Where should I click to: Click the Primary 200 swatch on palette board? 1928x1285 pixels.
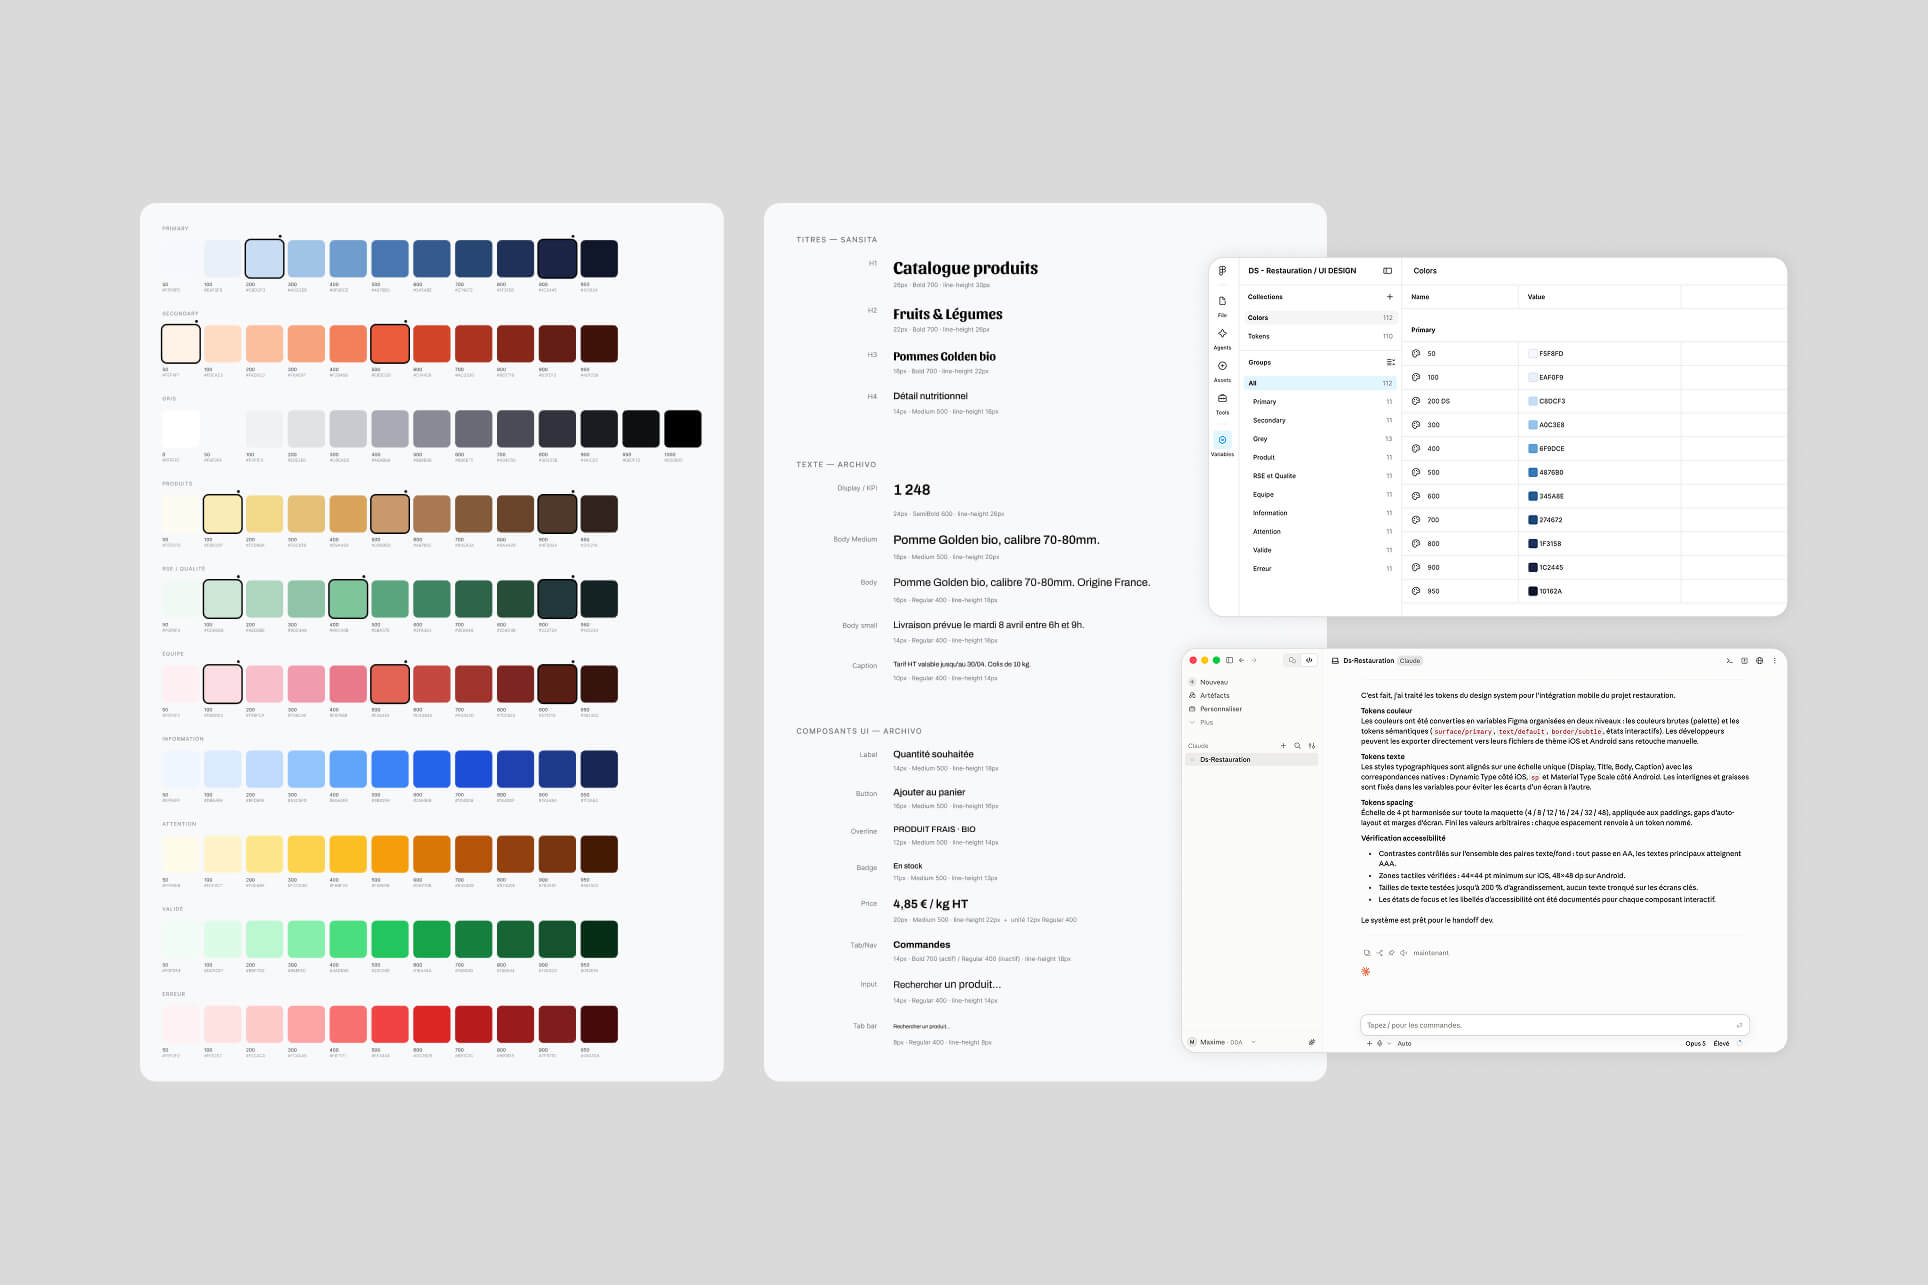coord(265,259)
